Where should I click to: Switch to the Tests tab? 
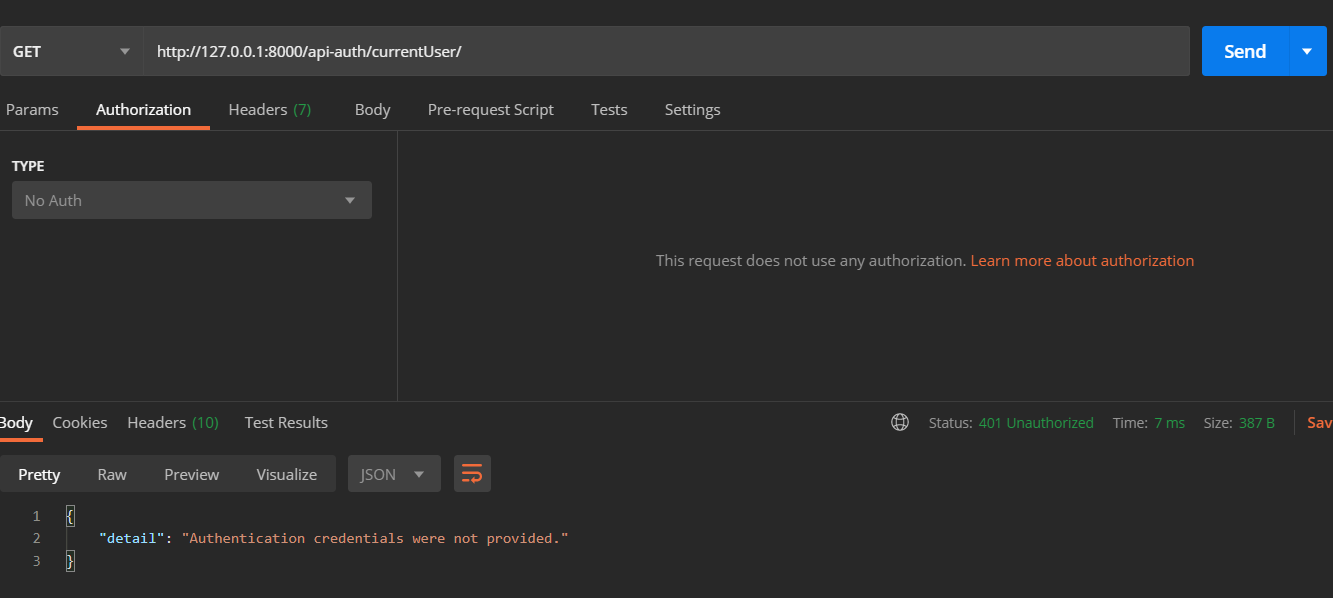(x=609, y=110)
